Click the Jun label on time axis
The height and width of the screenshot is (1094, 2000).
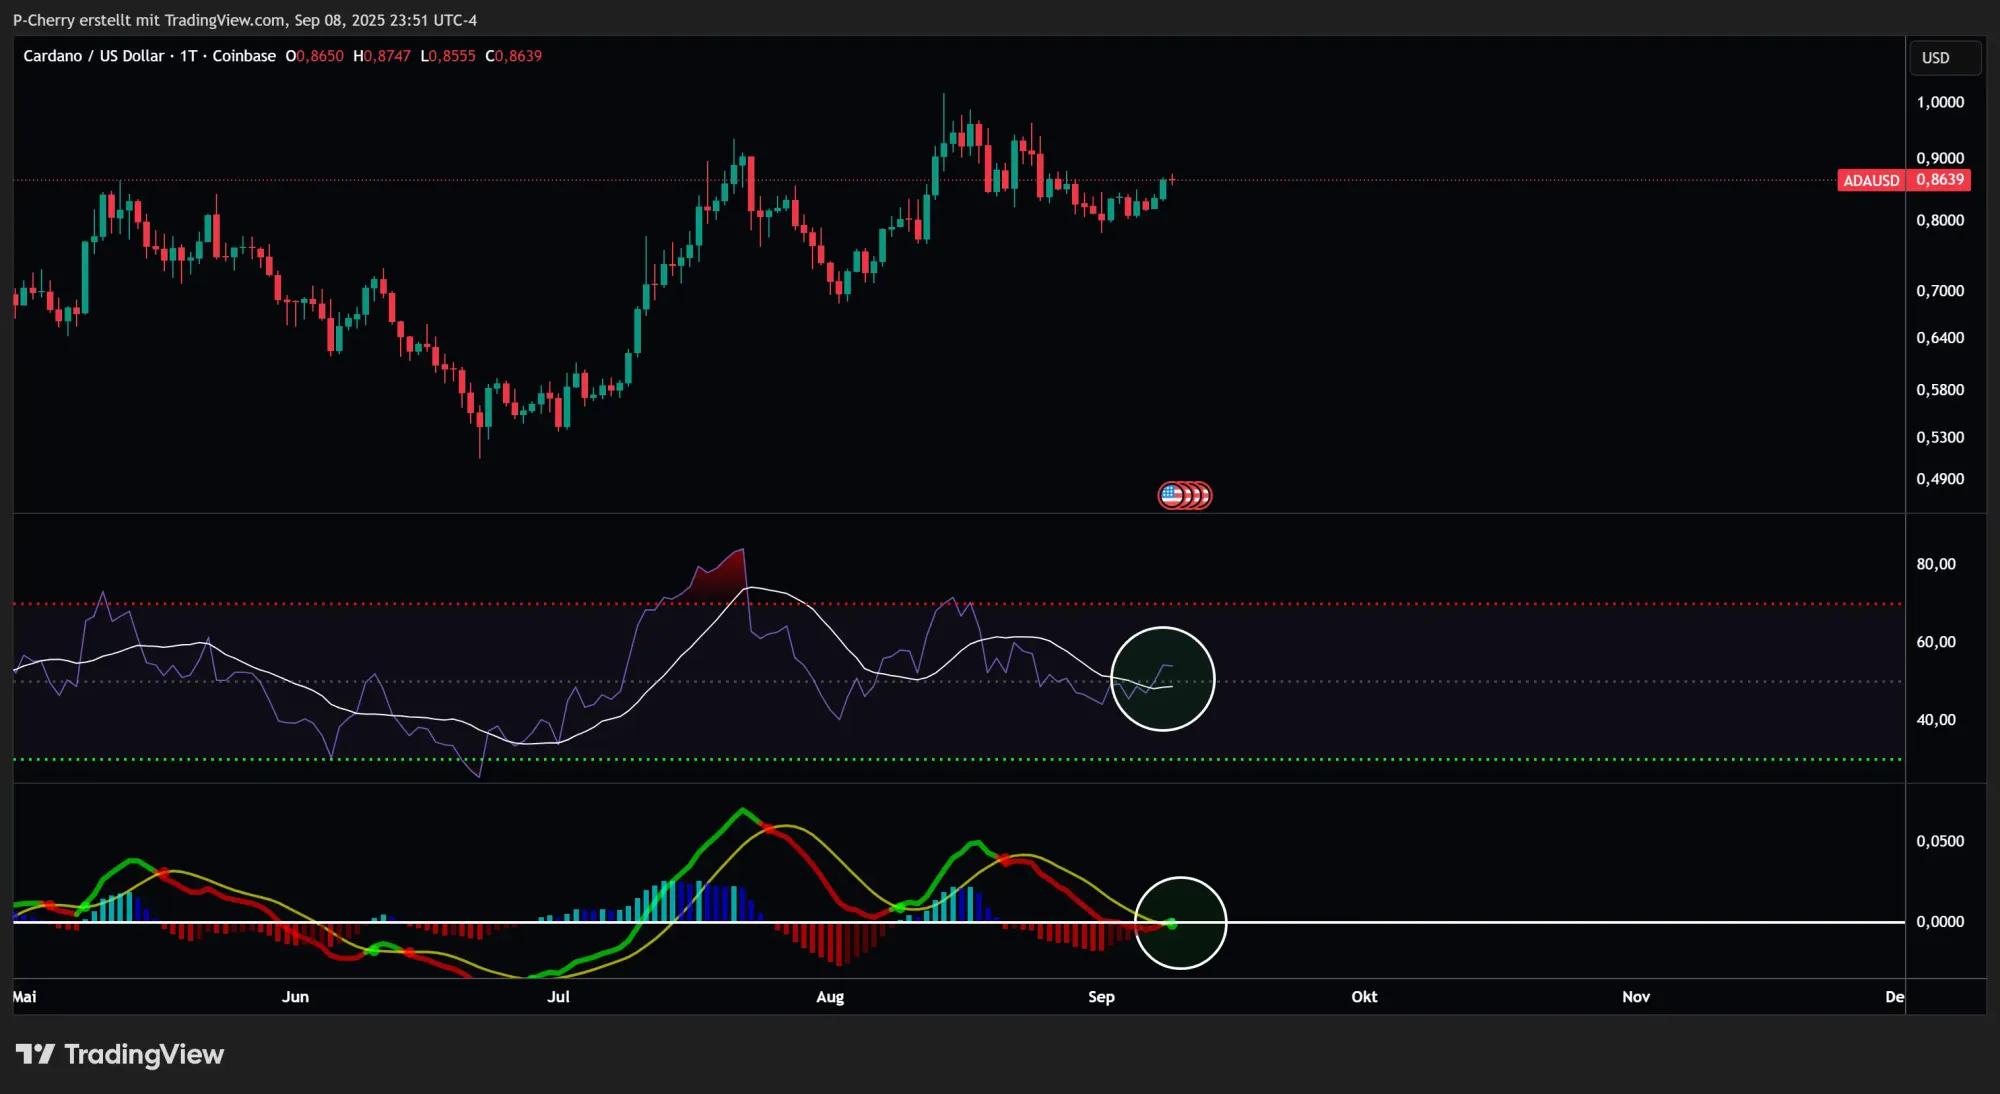pos(295,997)
